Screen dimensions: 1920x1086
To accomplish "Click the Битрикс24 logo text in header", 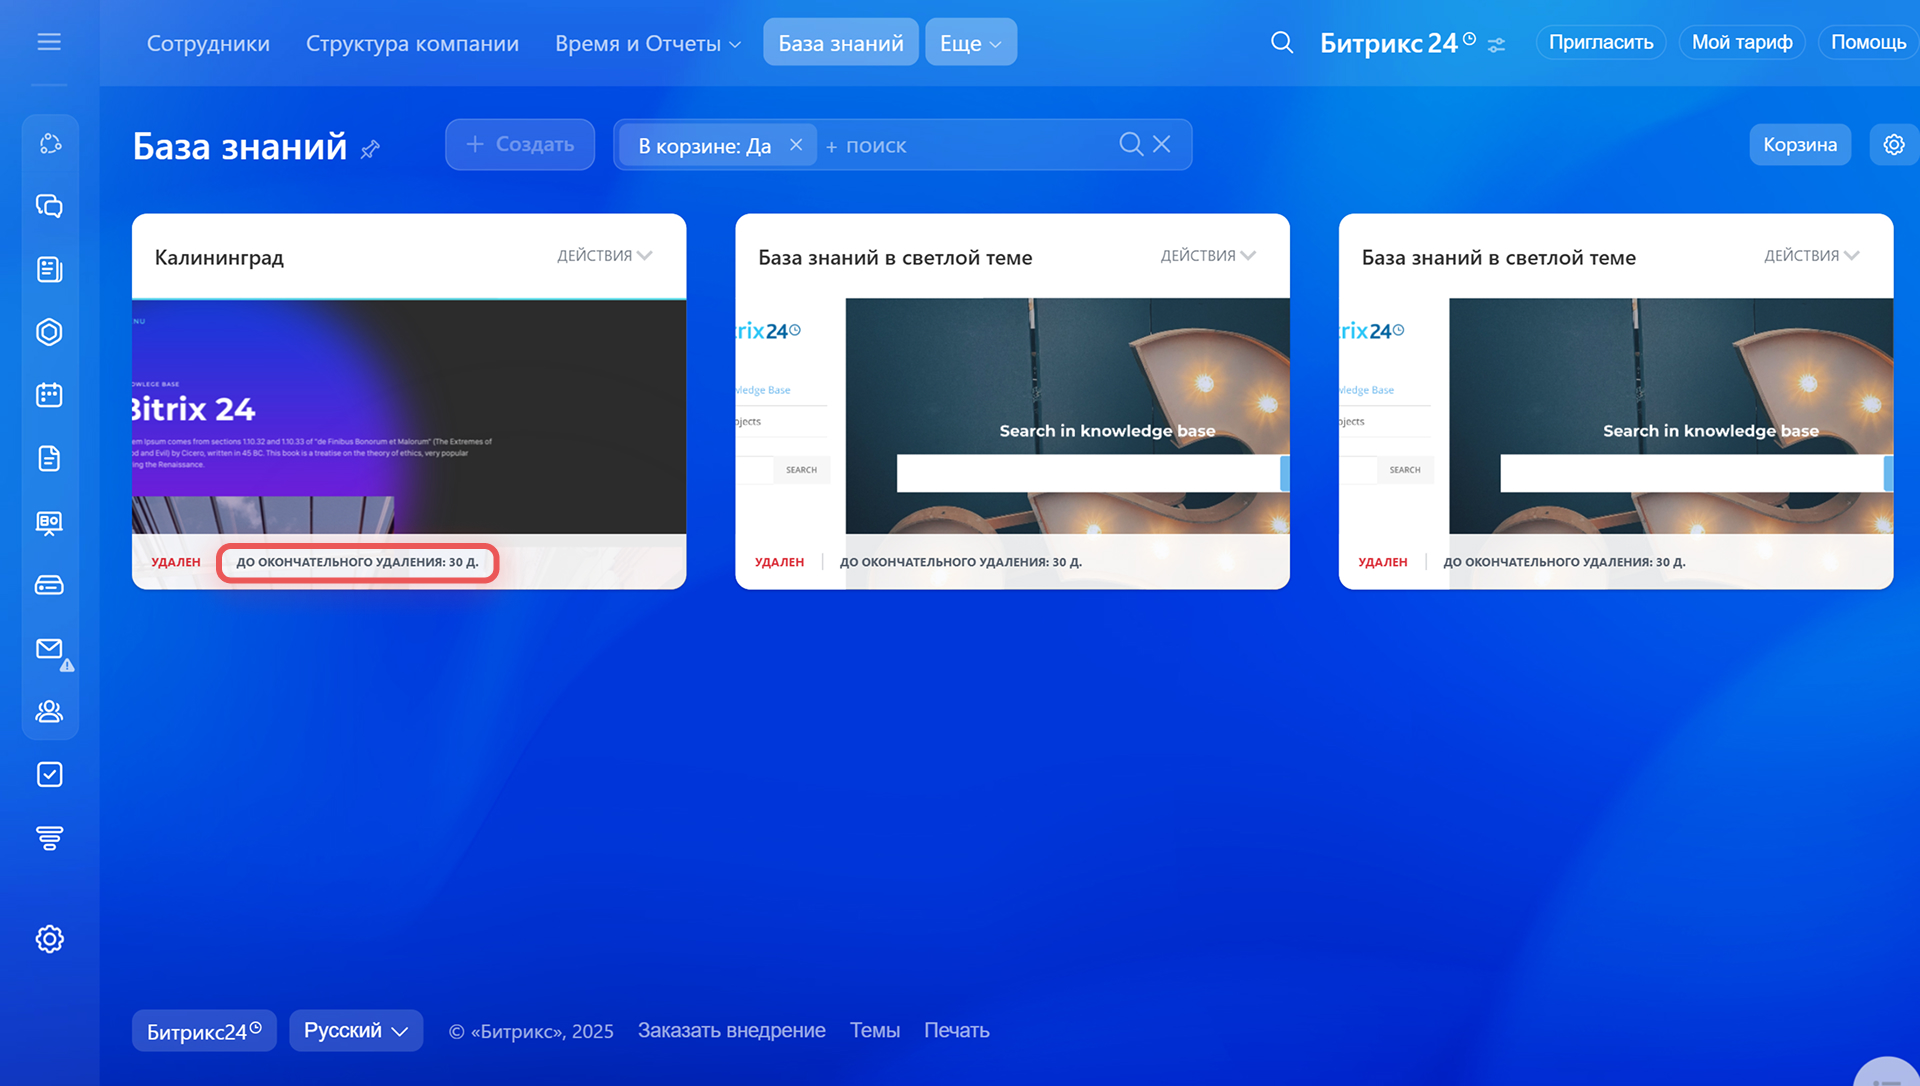I will click(1397, 43).
